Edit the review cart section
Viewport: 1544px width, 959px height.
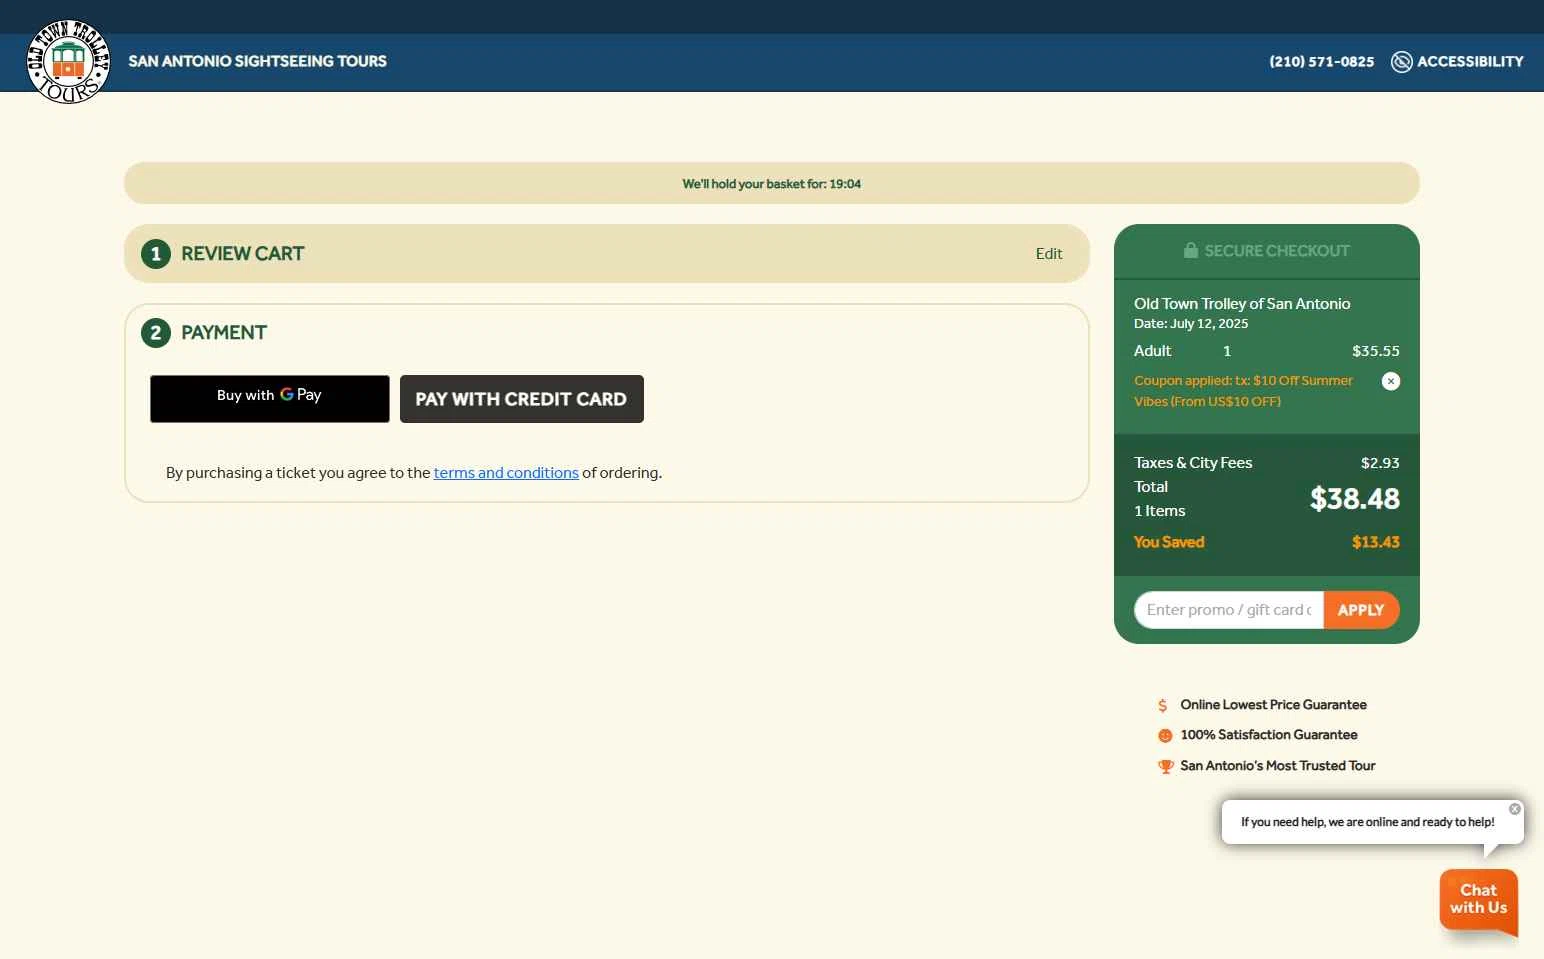[1049, 254]
